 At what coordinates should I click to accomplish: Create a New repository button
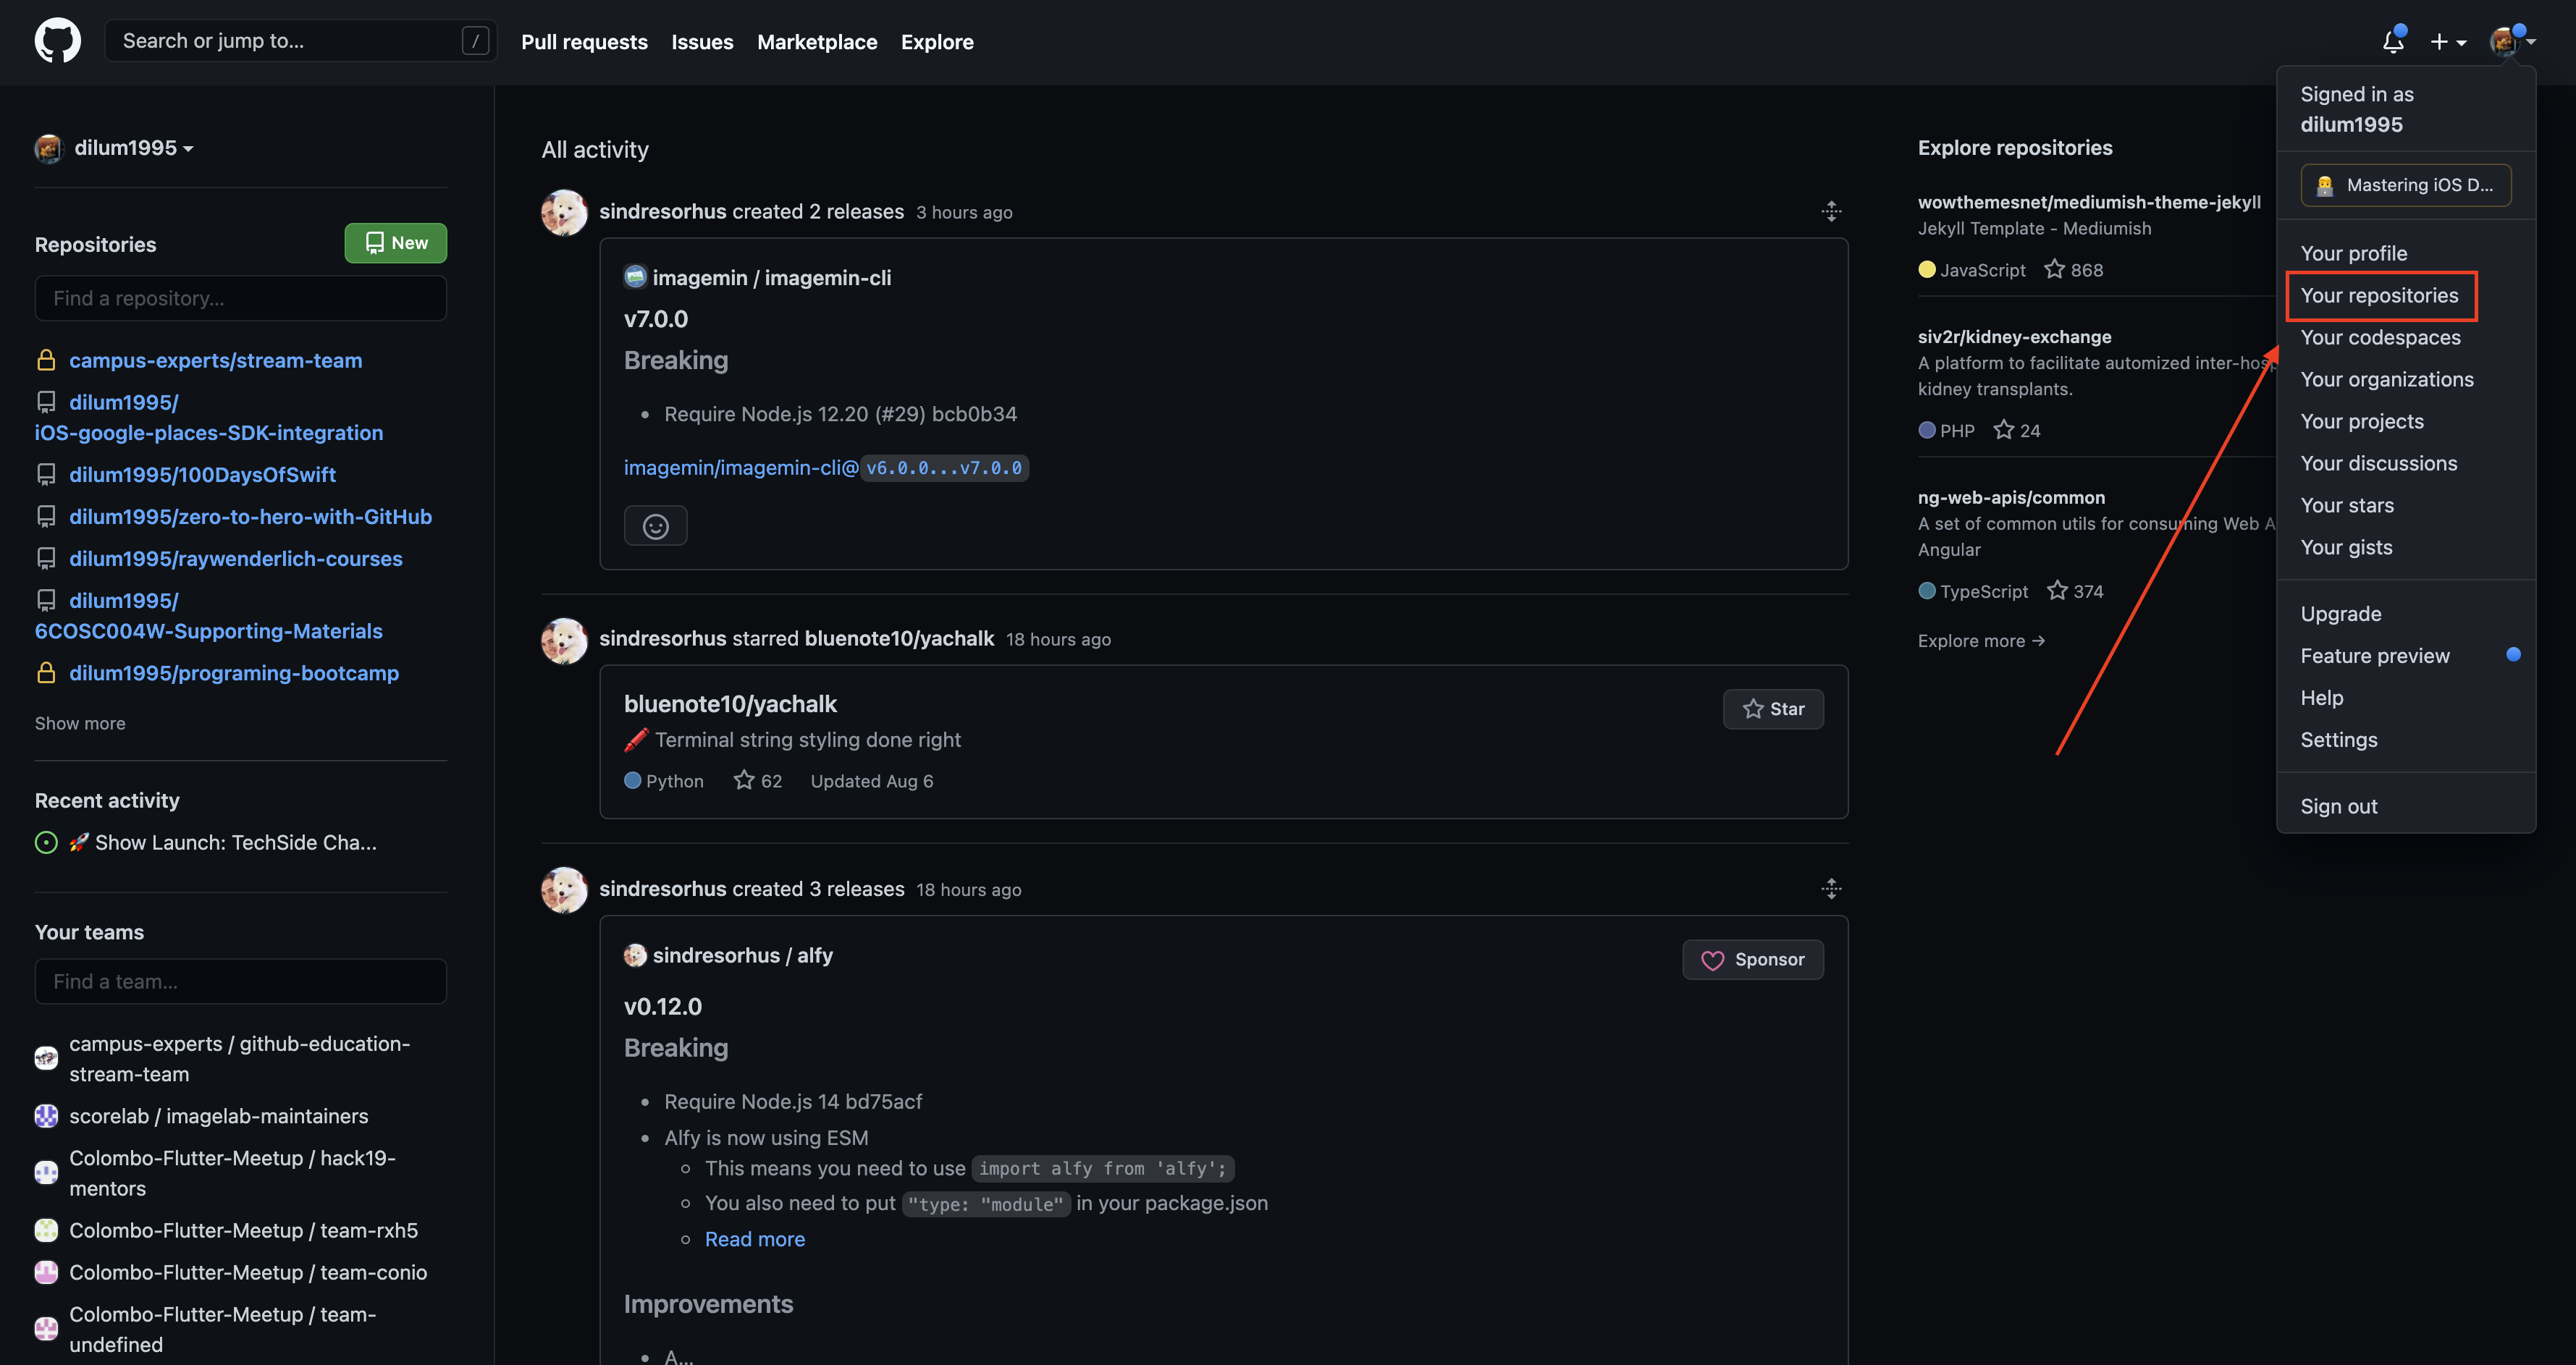point(395,243)
